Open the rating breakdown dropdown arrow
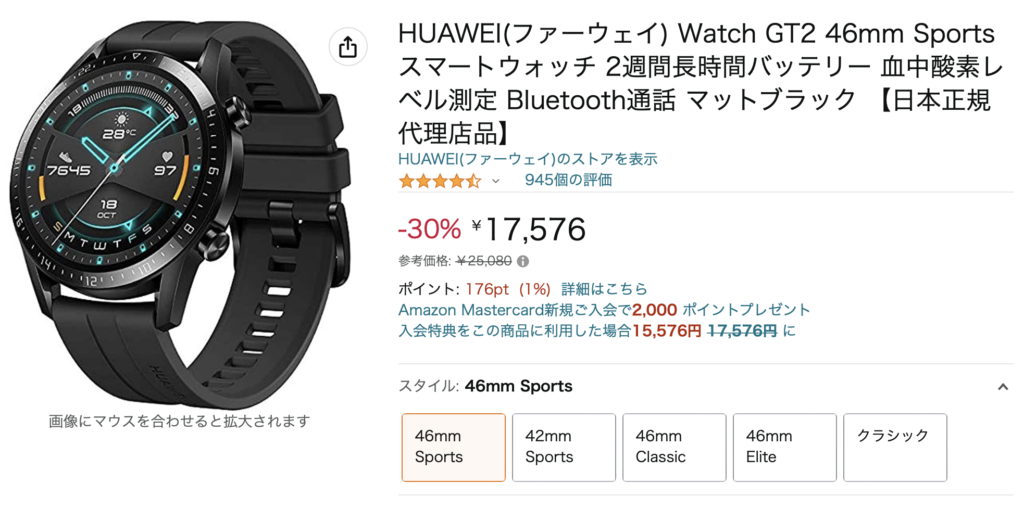The image size is (1024, 509). coord(496,181)
